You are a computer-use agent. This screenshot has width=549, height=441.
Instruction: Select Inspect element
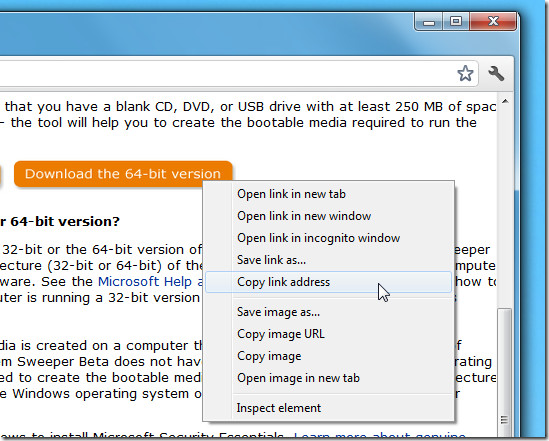point(328,408)
